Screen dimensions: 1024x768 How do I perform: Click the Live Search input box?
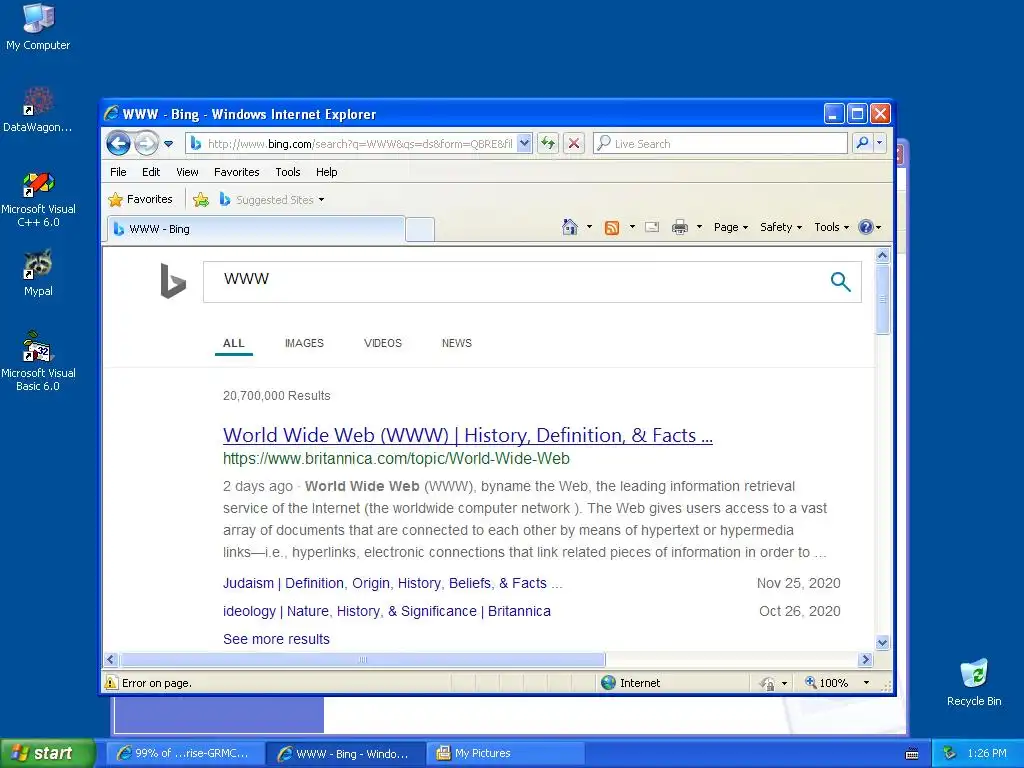coord(721,144)
